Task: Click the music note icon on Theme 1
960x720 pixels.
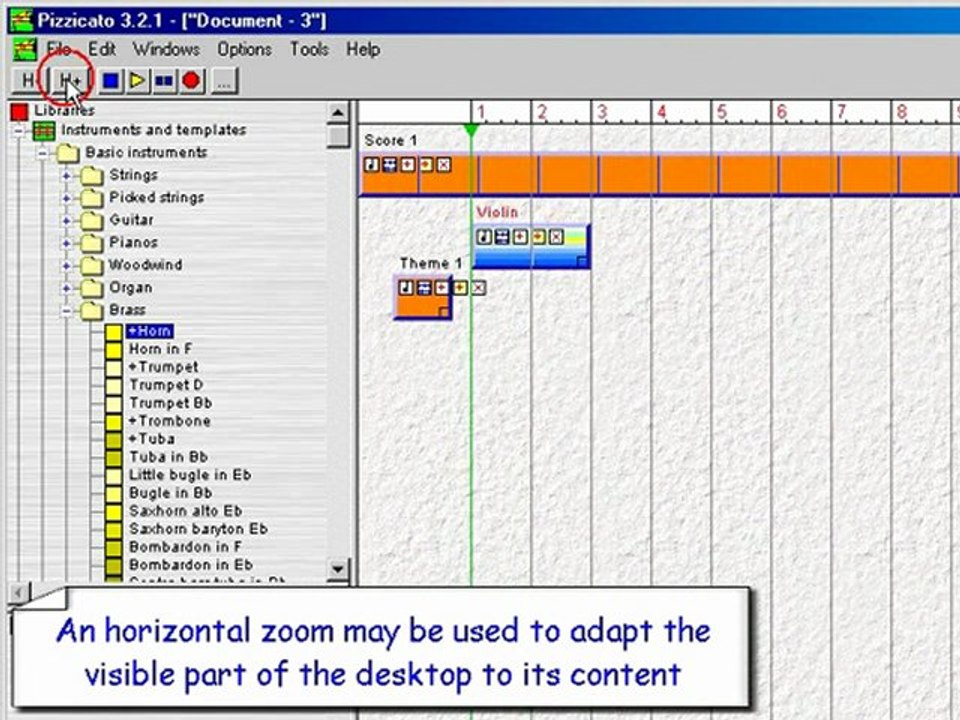Action: [406, 288]
